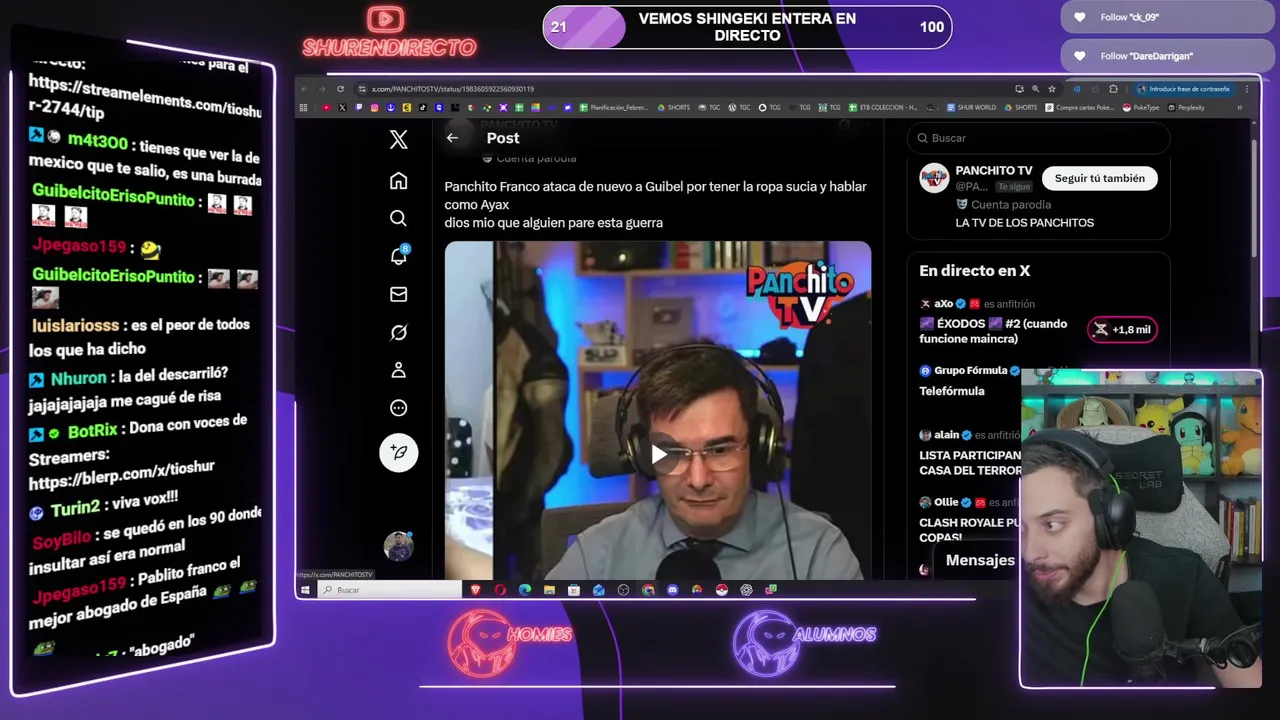Open Discord on the taskbar
1280x720 pixels.
pyautogui.click(x=672, y=590)
